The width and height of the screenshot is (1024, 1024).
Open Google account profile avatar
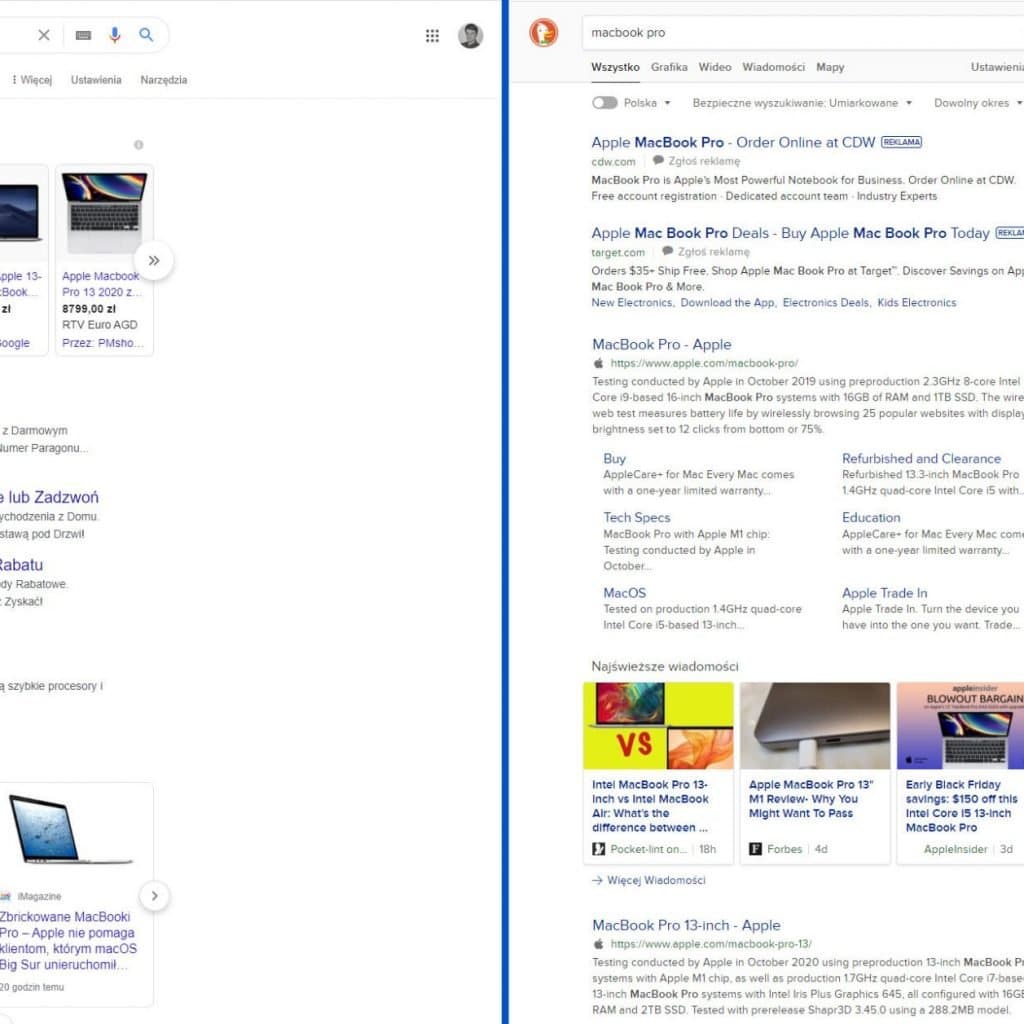coord(470,35)
